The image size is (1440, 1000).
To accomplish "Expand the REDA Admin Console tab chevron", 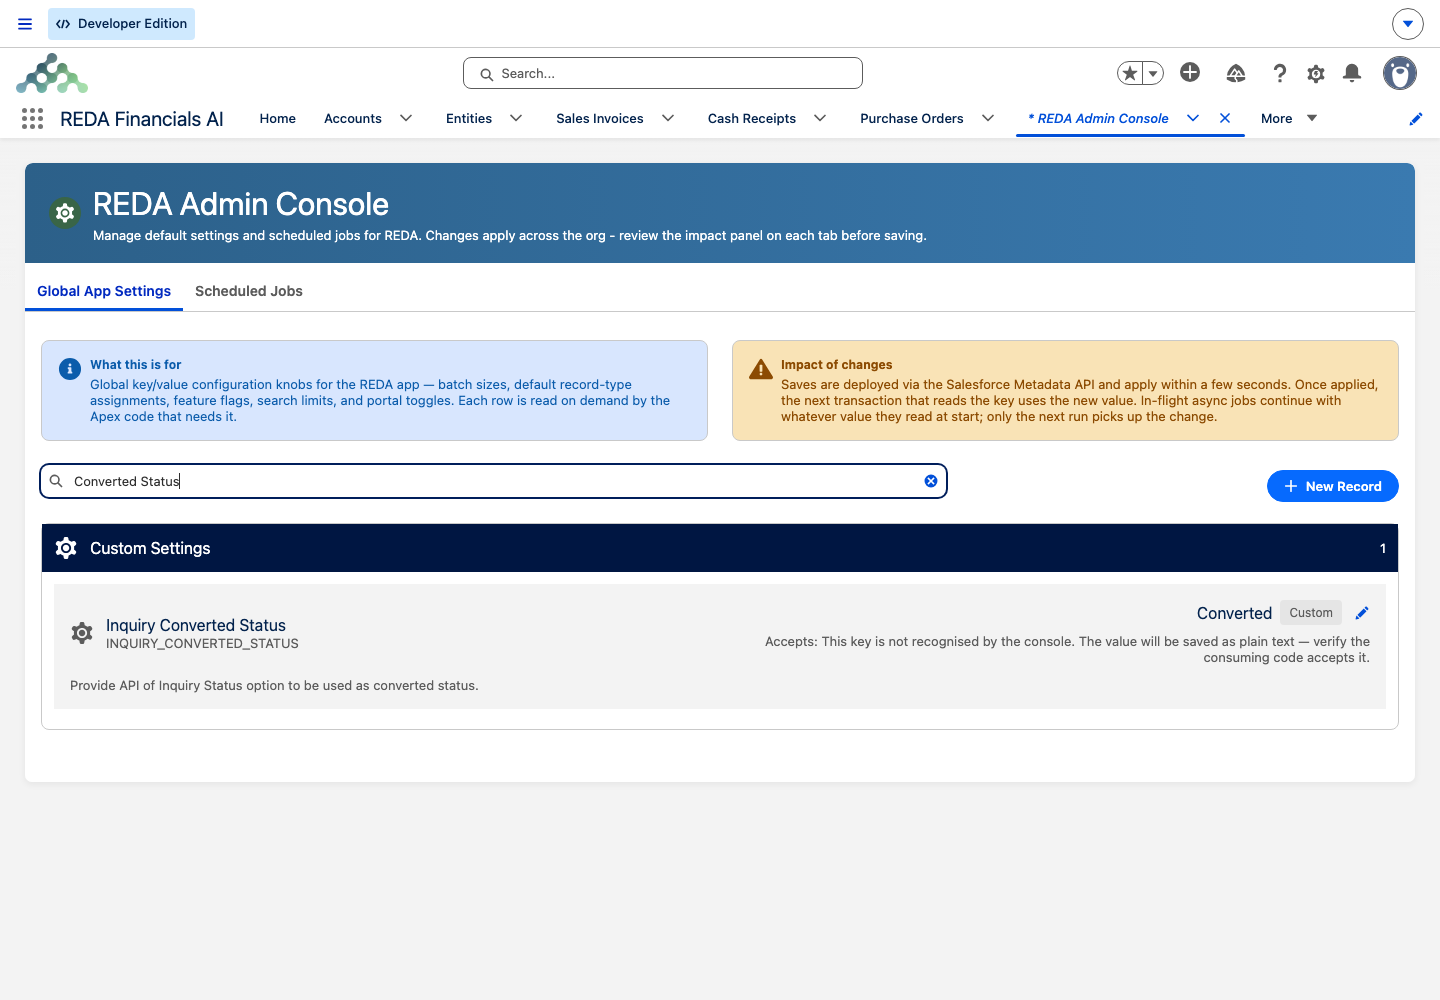I will click(1193, 118).
